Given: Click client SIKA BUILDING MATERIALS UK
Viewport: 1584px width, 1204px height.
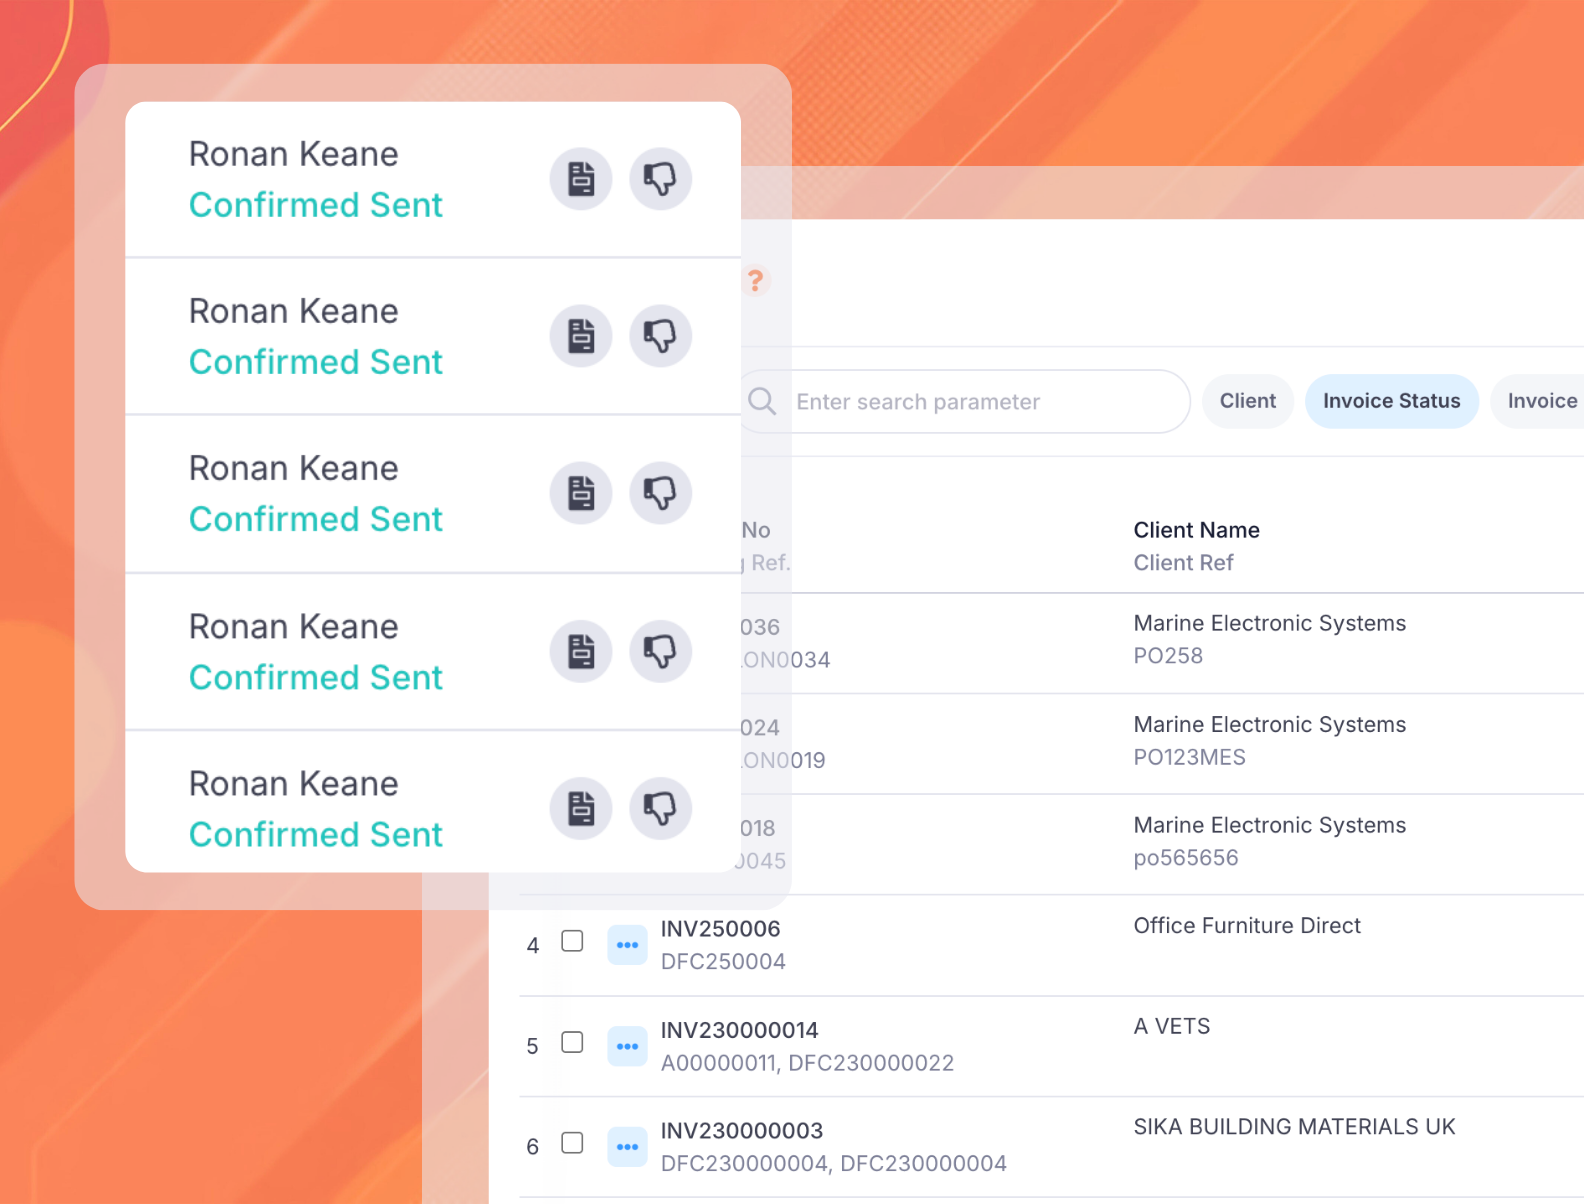Looking at the screenshot, I should click(x=1294, y=1127).
